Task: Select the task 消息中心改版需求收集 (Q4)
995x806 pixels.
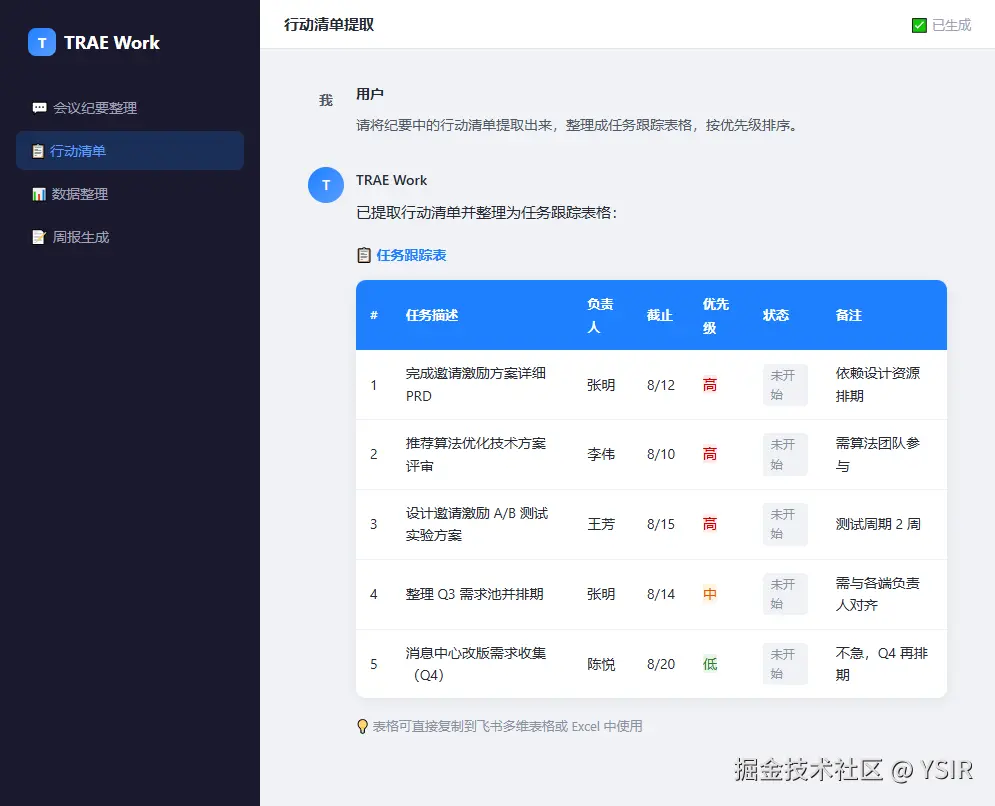Action: pos(476,664)
